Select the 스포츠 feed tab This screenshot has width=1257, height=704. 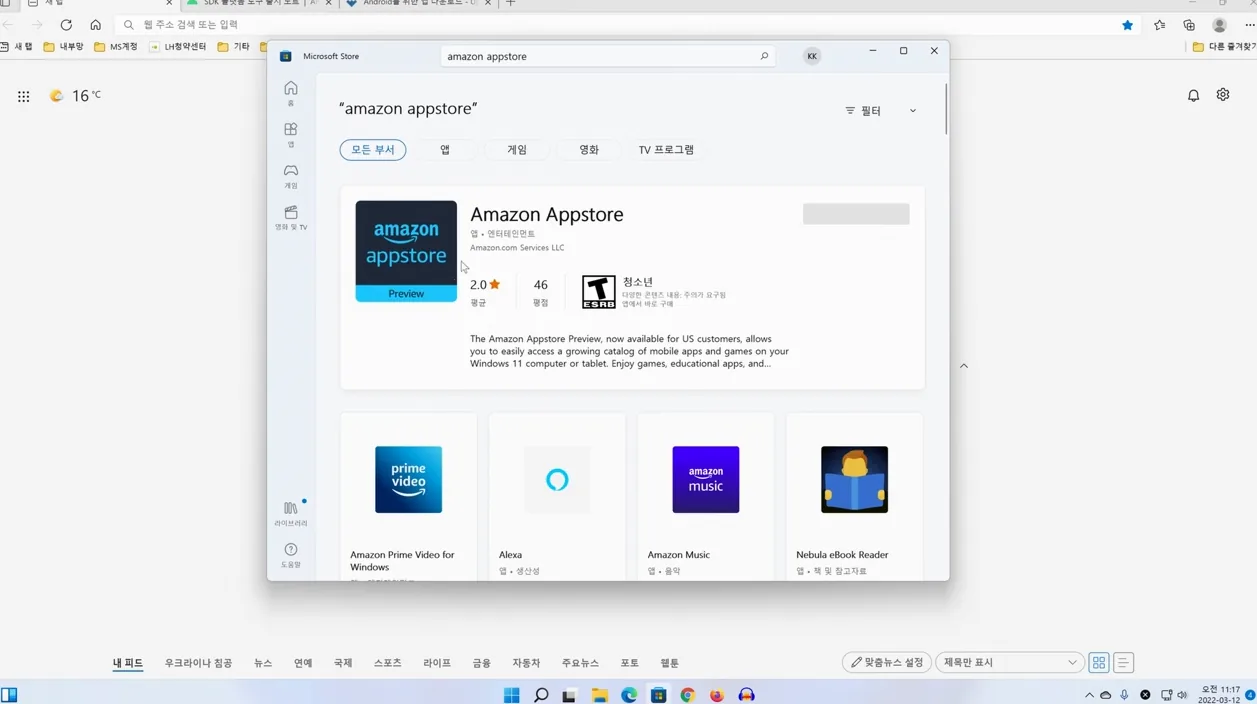(x=387, y=663)
